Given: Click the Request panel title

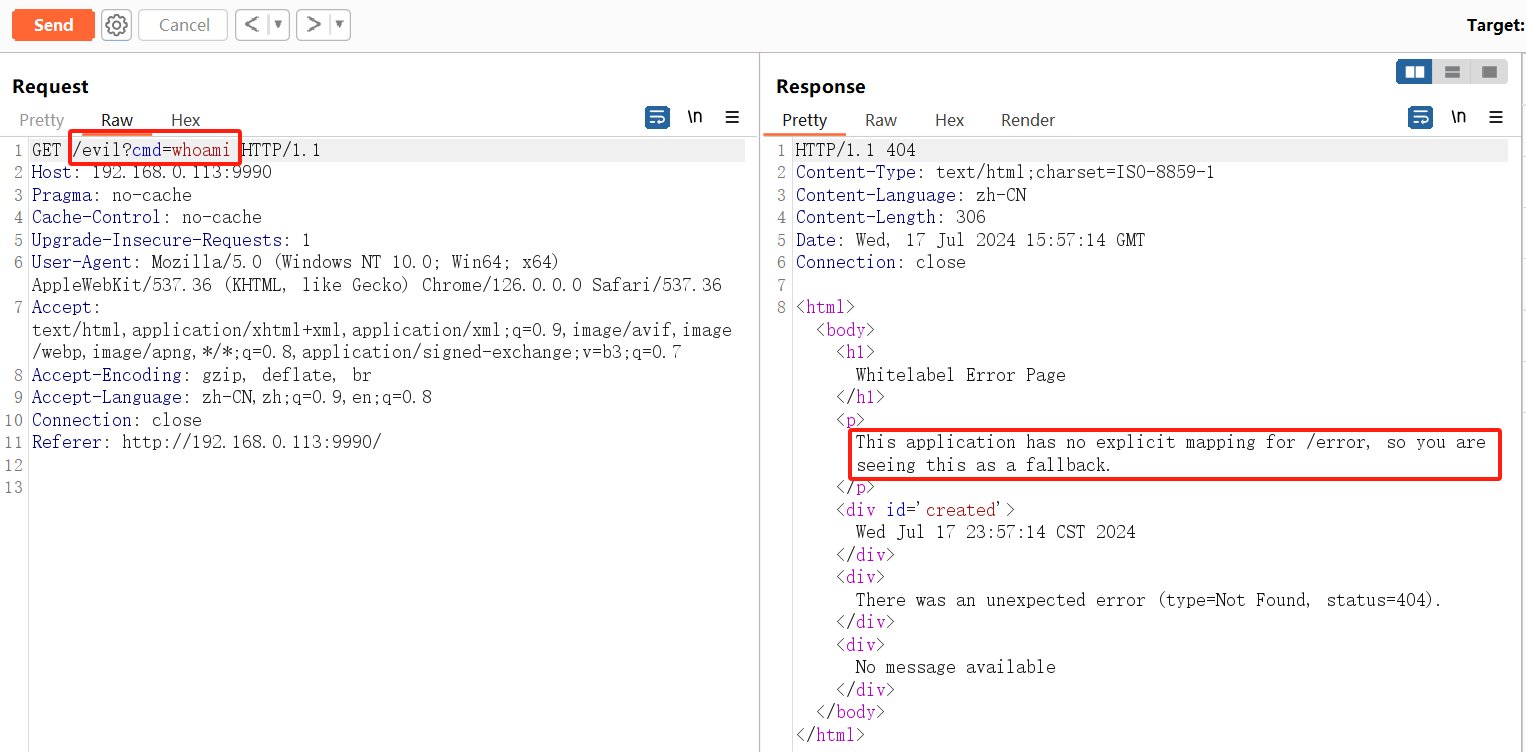Looking at the screenshot, I should click(50, 87).
